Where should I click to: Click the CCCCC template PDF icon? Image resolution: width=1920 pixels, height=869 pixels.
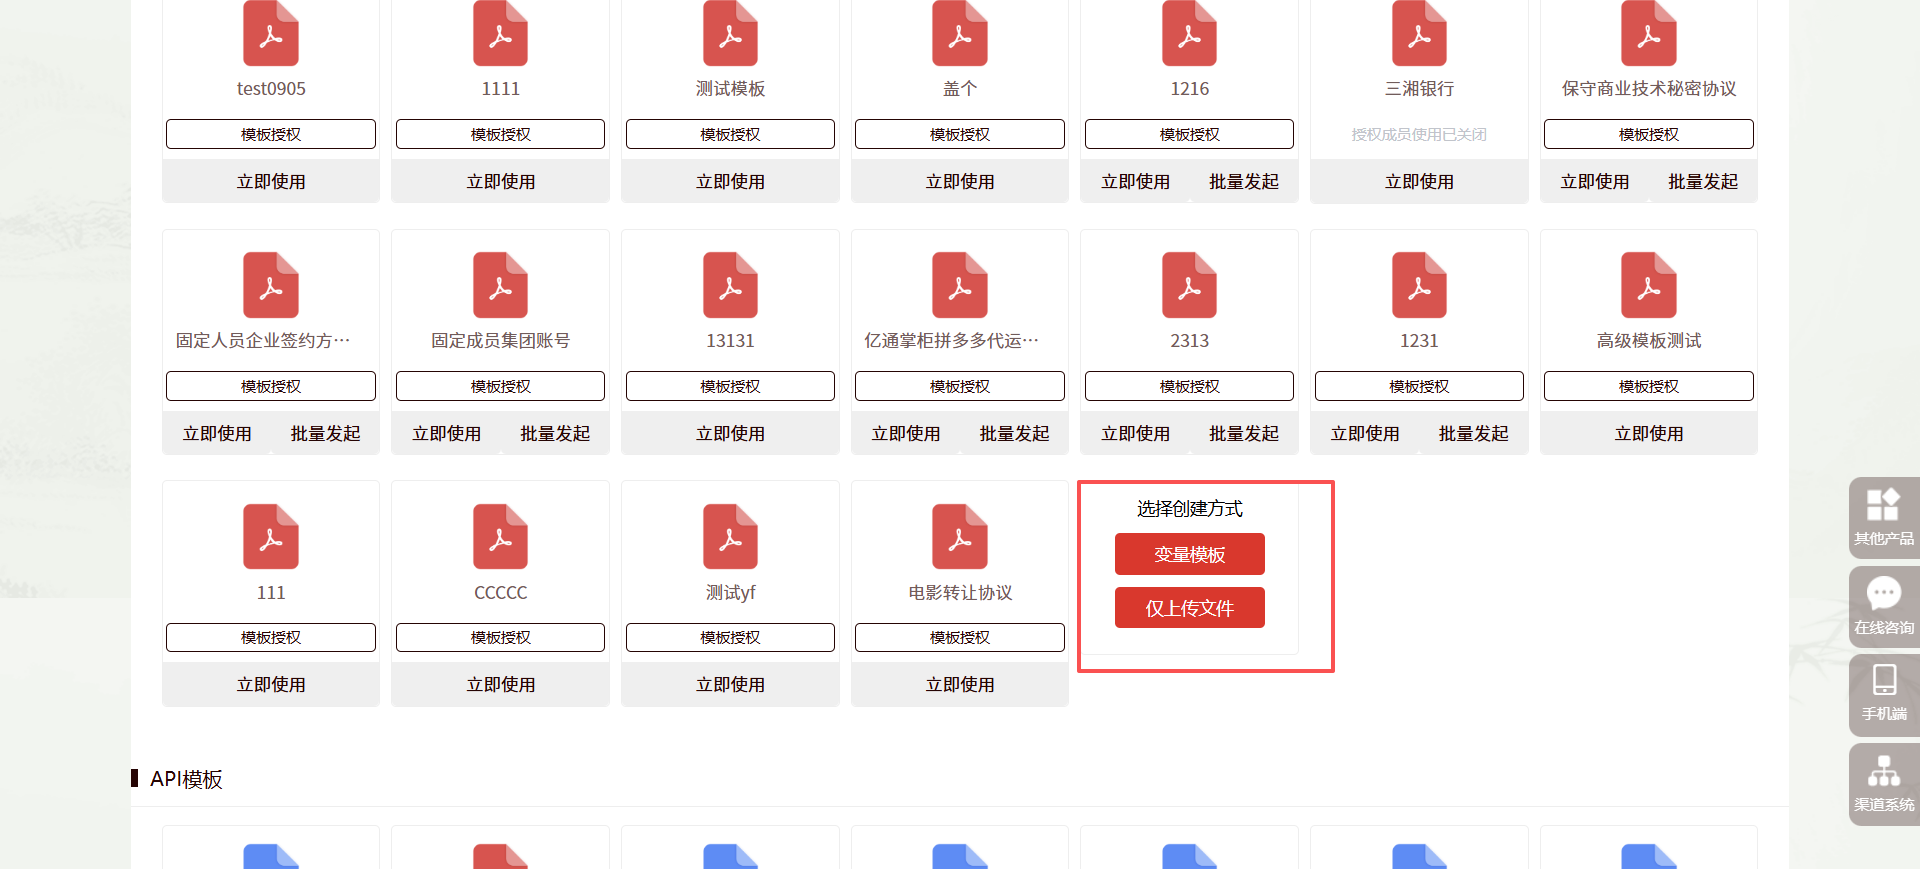click(500, 537)
